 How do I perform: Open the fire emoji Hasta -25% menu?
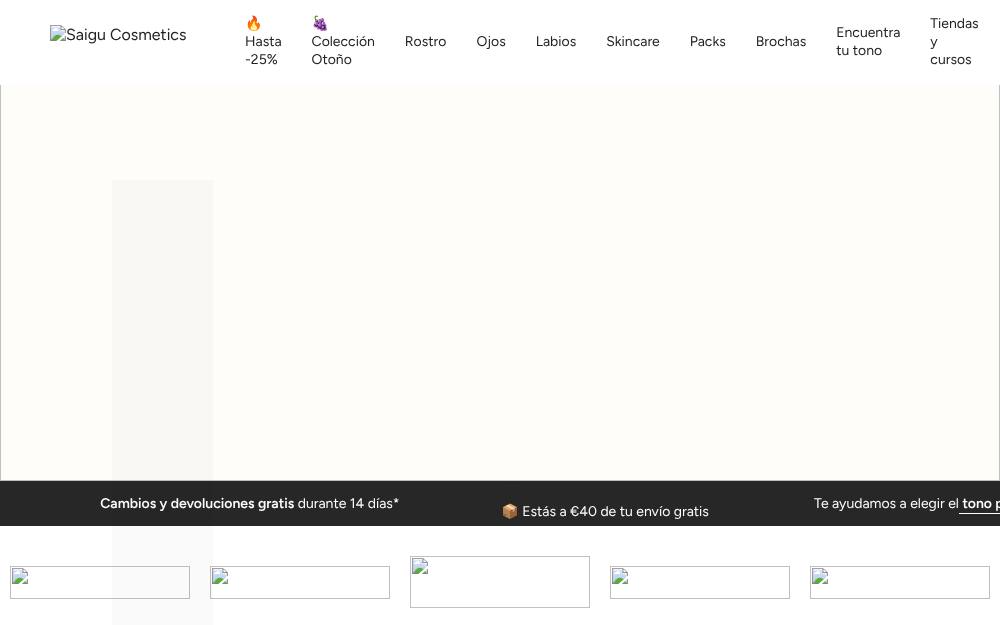coord(263,41)
